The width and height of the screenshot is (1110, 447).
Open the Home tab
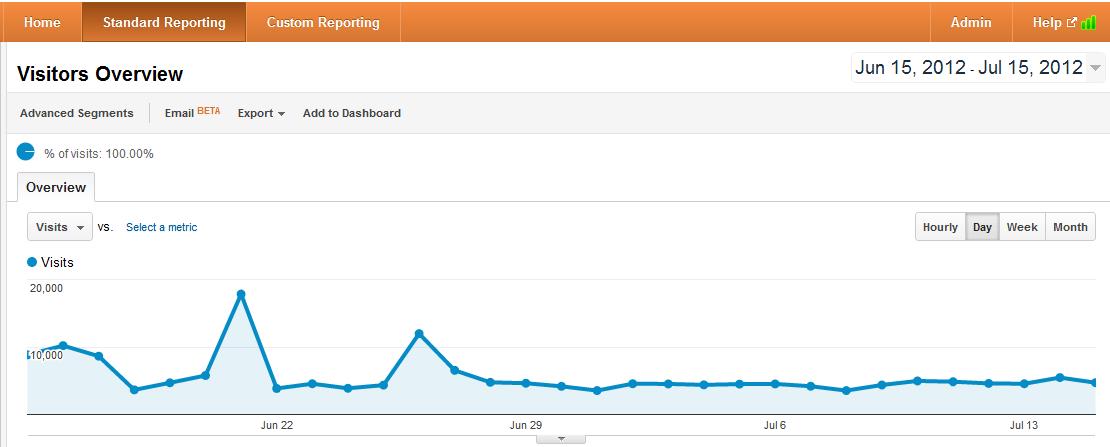pos(42,22)
